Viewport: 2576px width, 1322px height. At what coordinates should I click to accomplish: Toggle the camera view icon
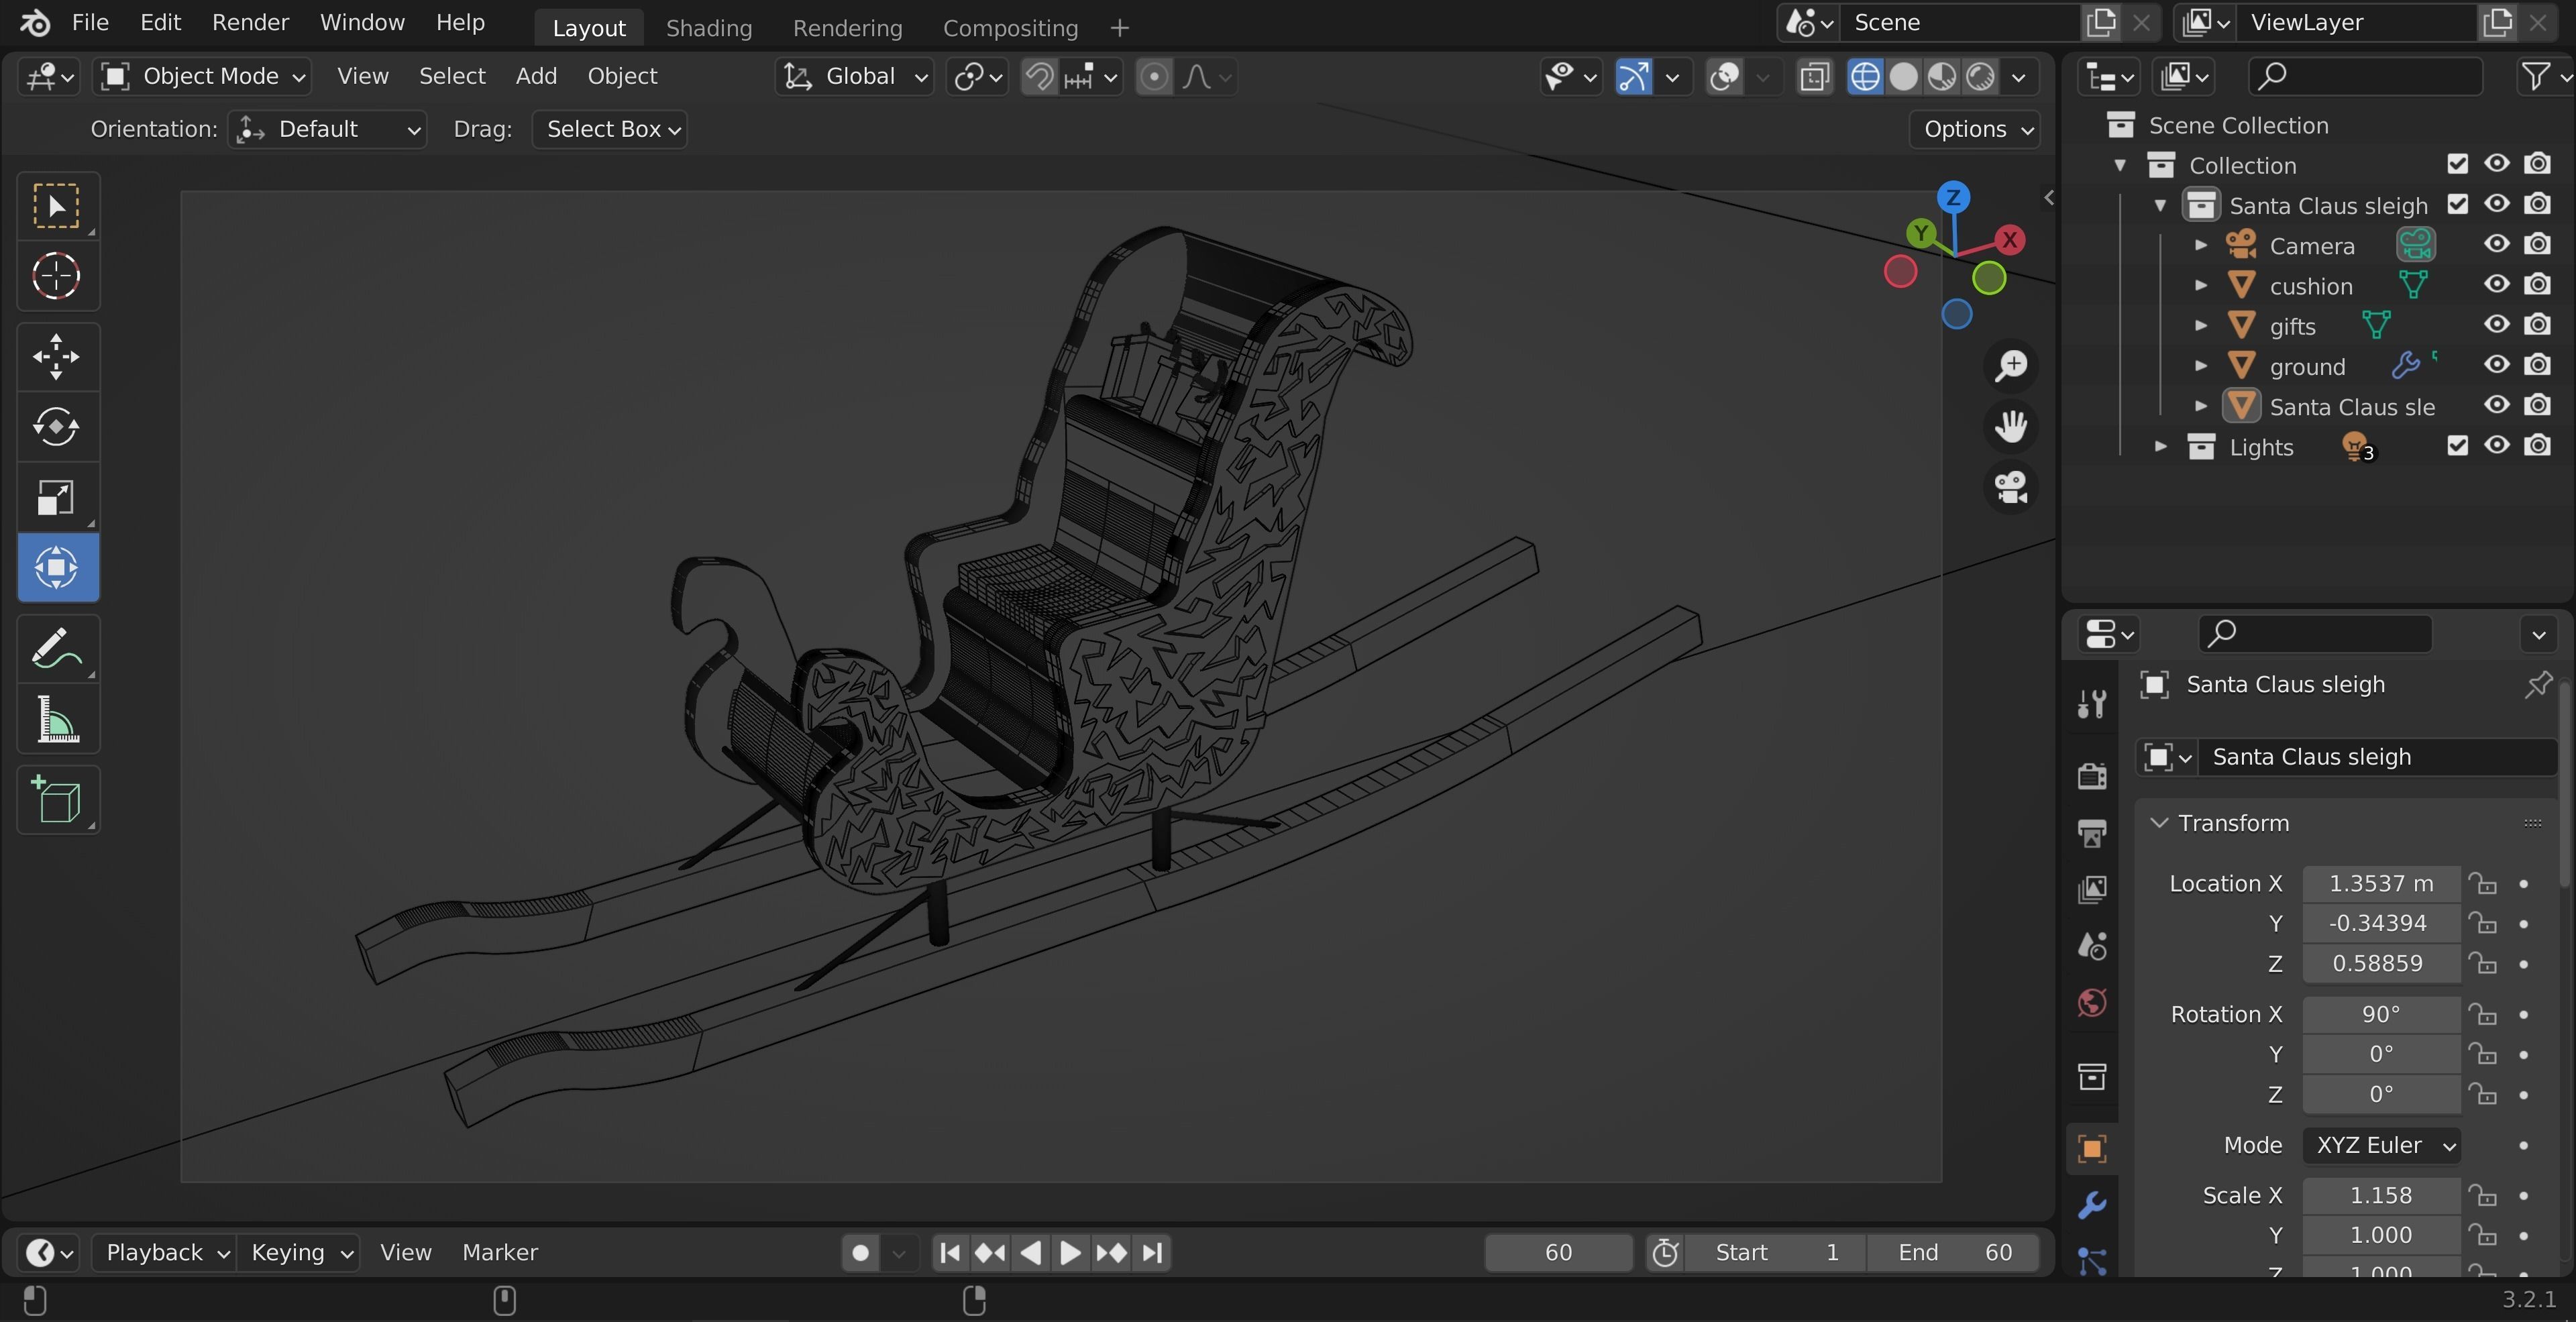click(2010, 488)
